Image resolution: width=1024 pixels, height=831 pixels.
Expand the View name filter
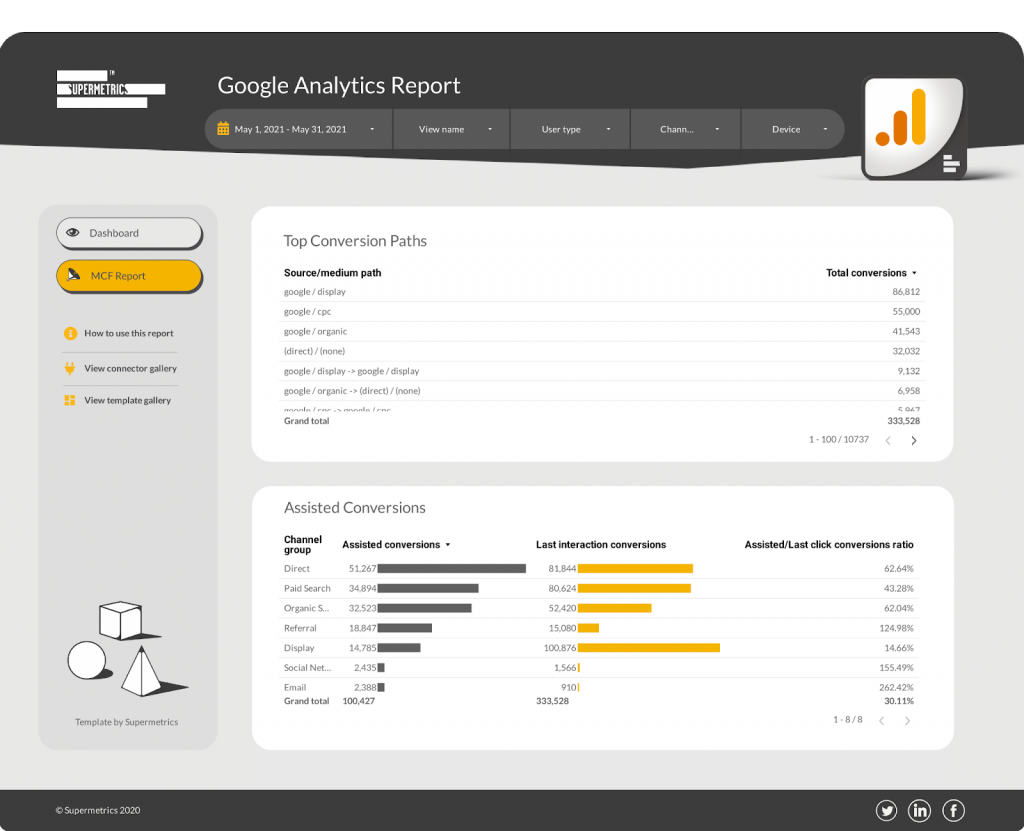point(451,129)
